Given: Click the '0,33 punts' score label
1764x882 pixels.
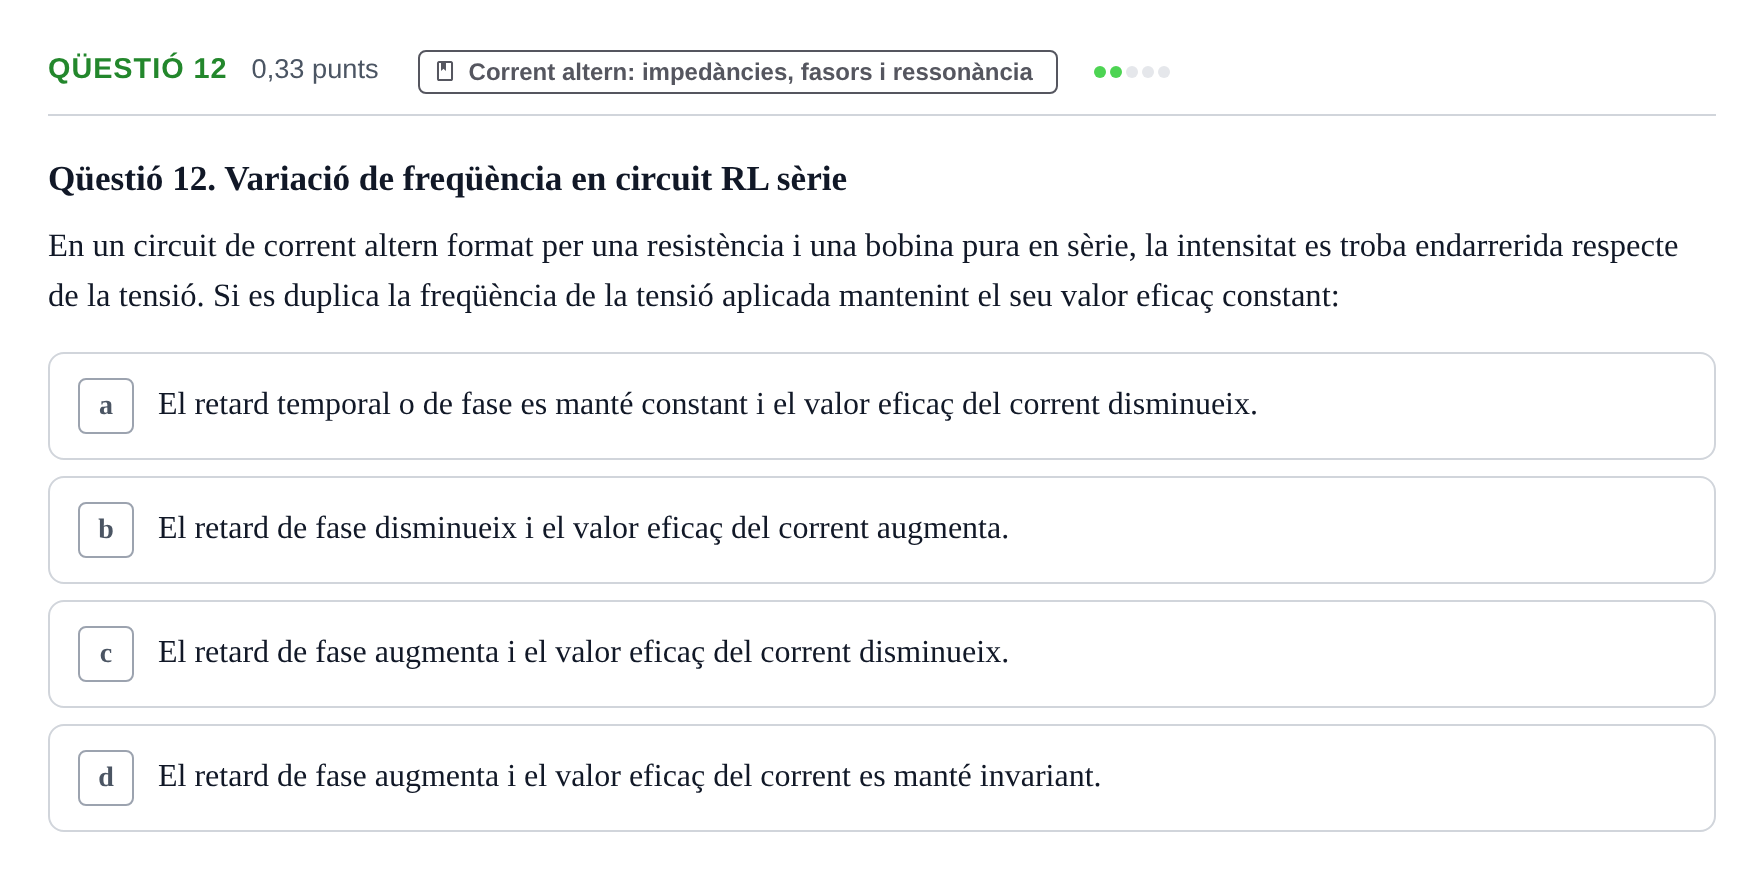Looking at the screenshot, I should [315, 69].
